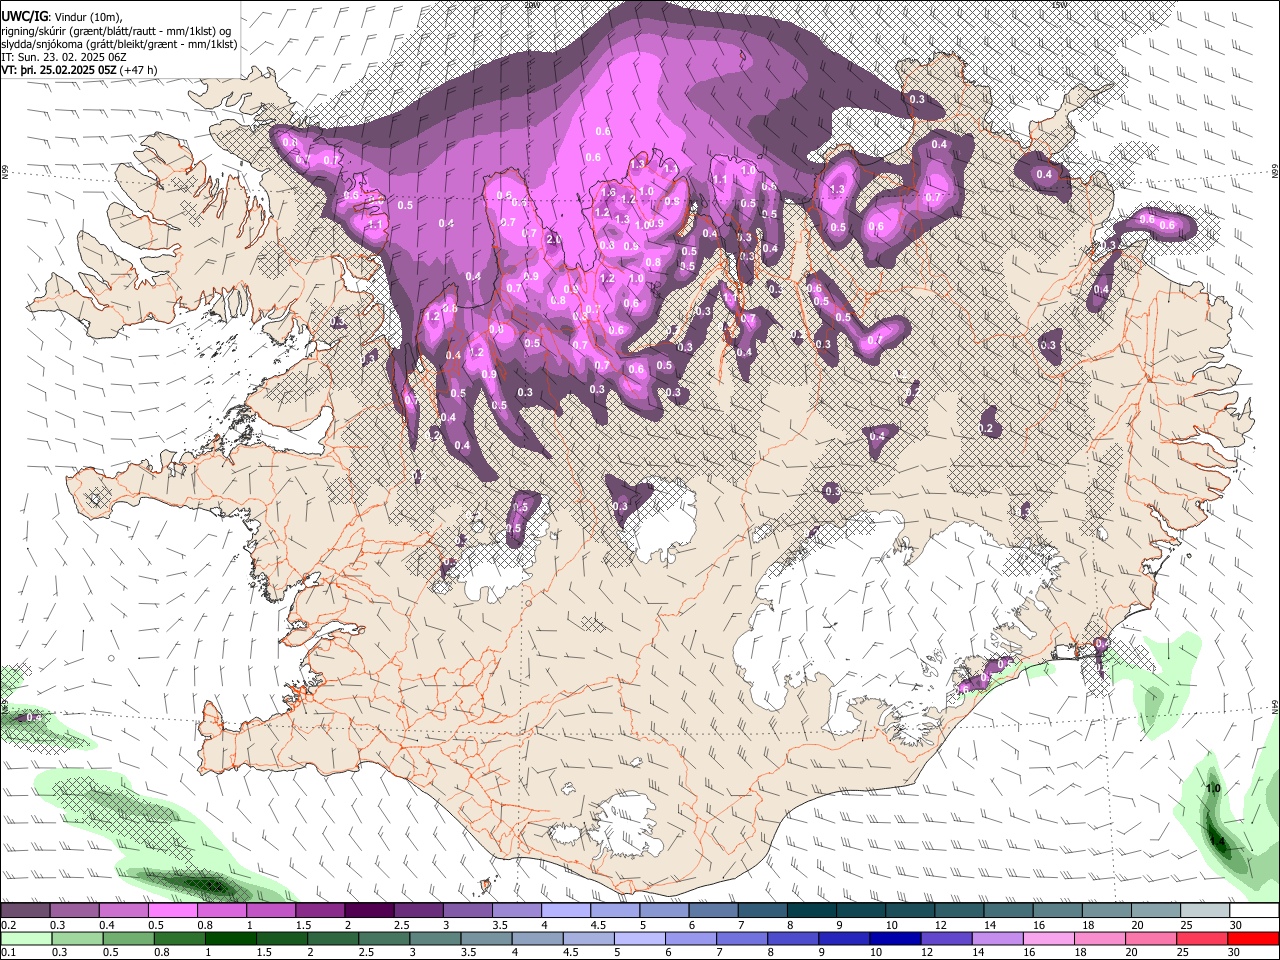Select the white 30 swatch ending the snow scale
This screenshot has width=1280, height=960.
pos(1254,911)
